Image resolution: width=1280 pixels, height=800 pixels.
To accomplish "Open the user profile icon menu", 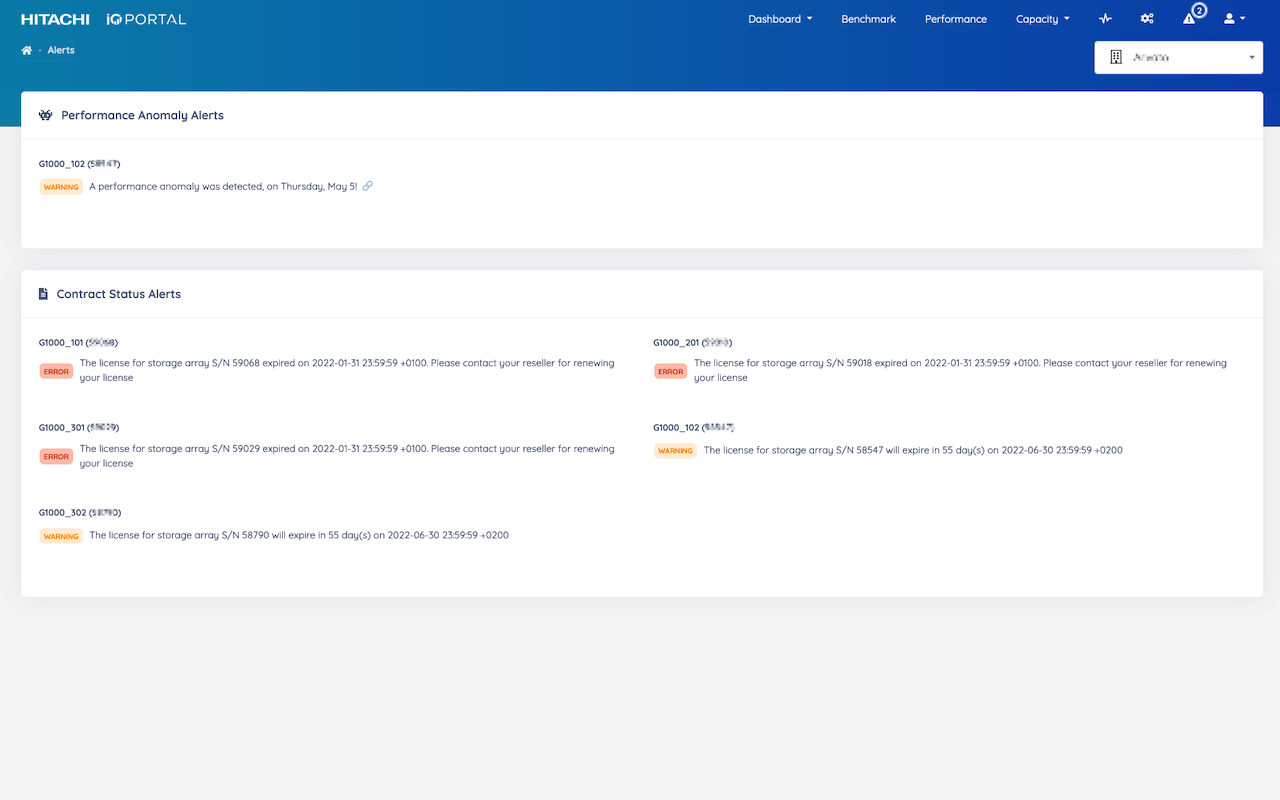I will [x=1234, y=19].
